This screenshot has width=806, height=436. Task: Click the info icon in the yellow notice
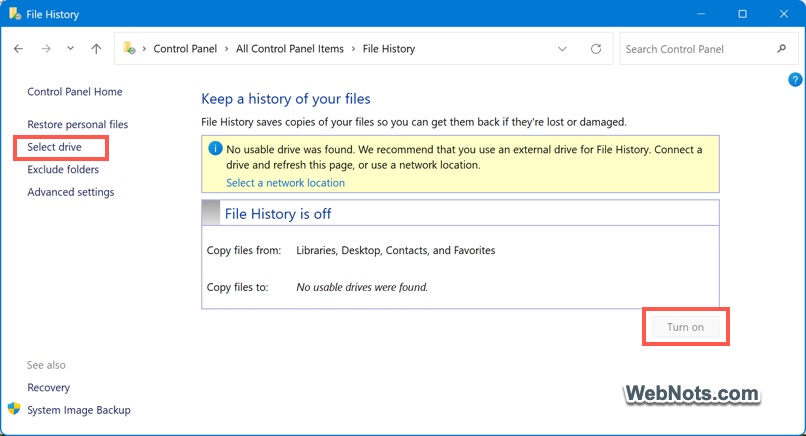(x=215, y=149)
